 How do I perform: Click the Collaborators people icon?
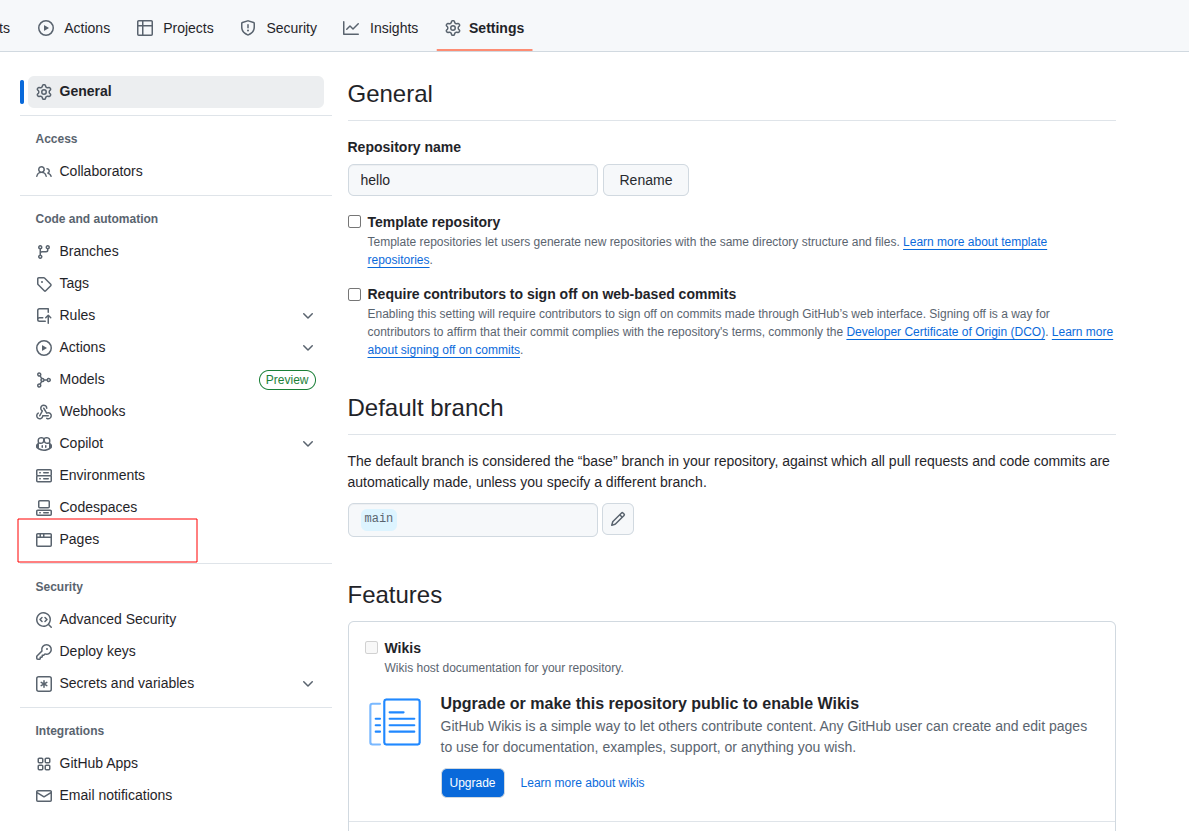point(44,171)
